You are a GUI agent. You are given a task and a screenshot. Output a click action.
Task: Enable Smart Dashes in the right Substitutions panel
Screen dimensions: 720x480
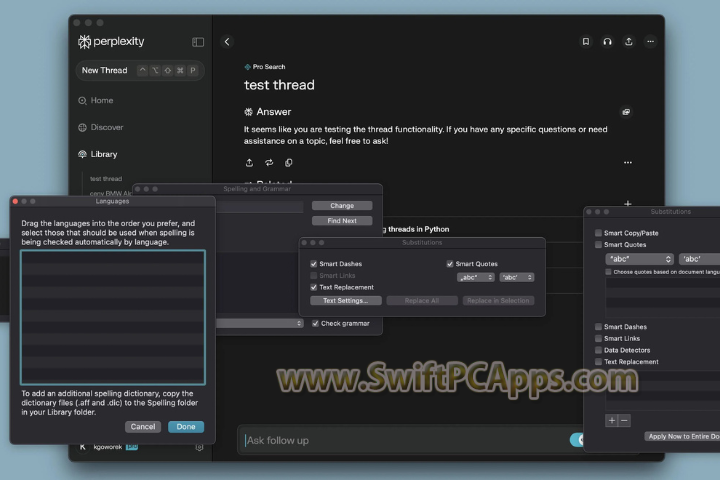click(x=598, y=327)
